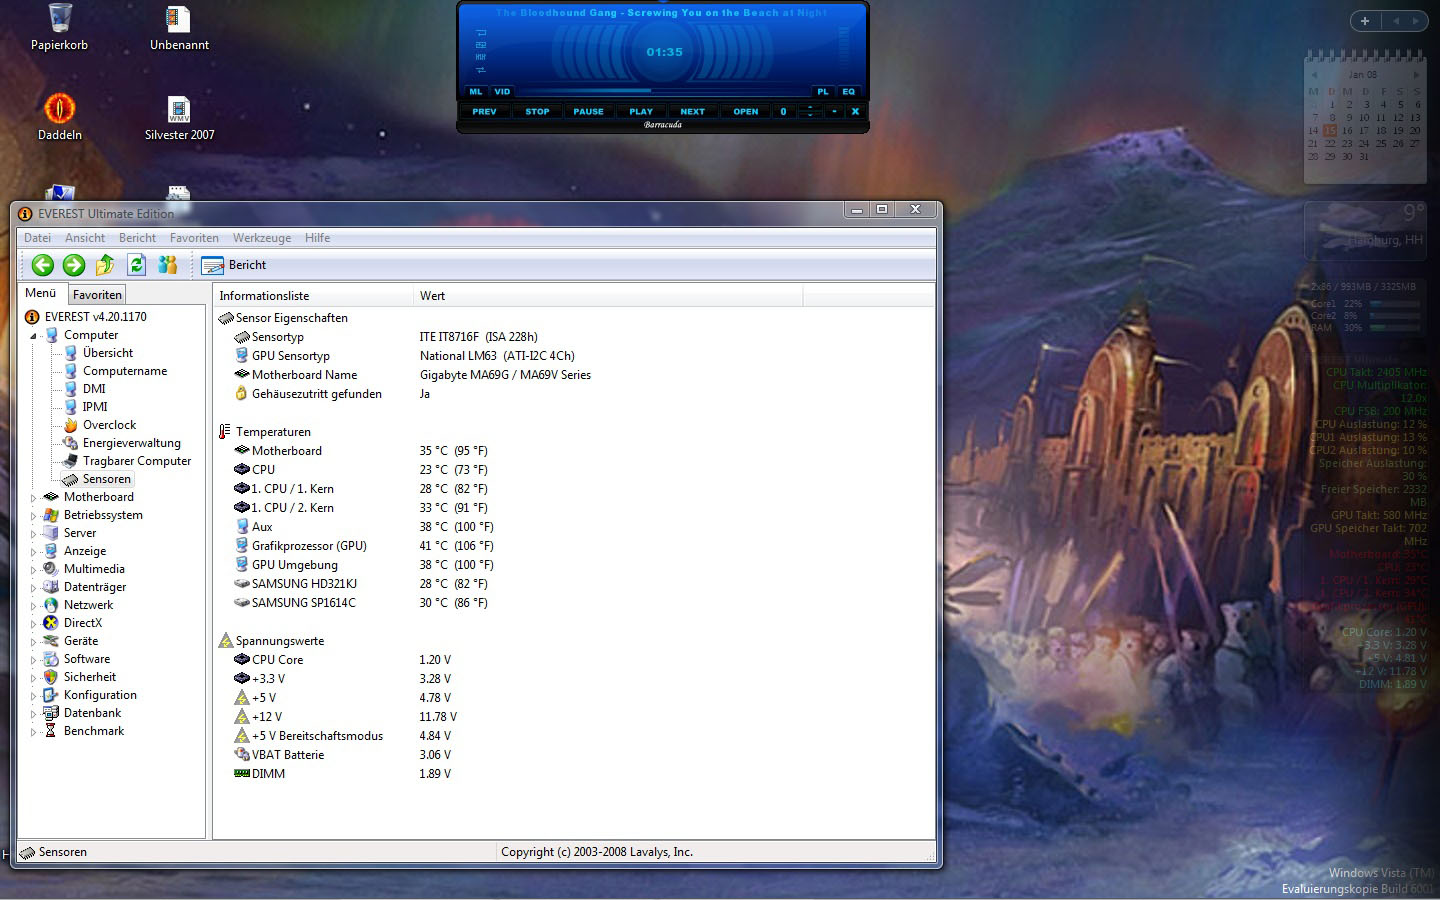Click the lock icon beside Gehäusezutritt gefunden
1440x900 pixels.
coord(241,394)
